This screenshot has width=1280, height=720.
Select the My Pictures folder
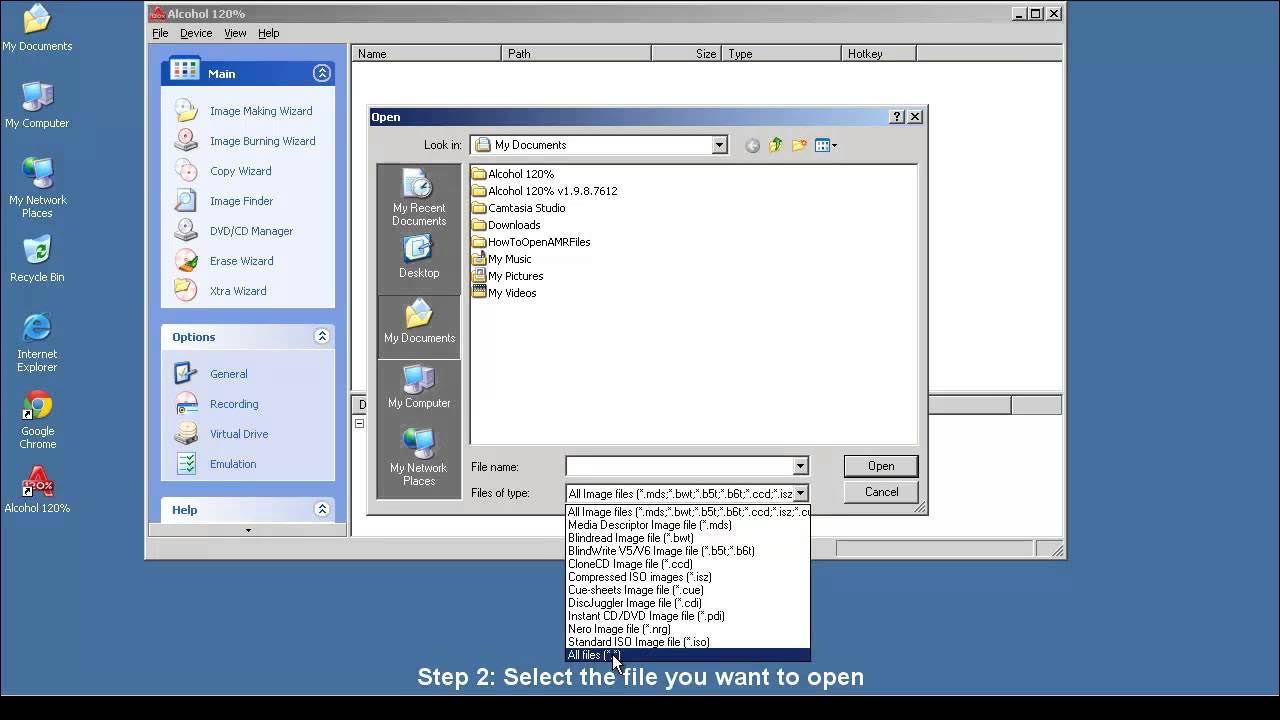508,276
